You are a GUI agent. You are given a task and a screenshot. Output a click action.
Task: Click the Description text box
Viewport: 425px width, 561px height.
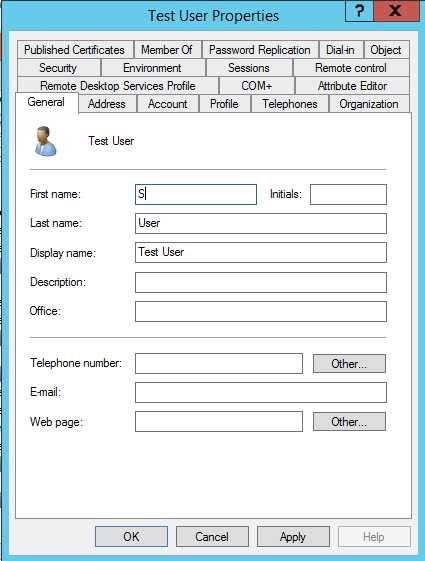point(261,282)
